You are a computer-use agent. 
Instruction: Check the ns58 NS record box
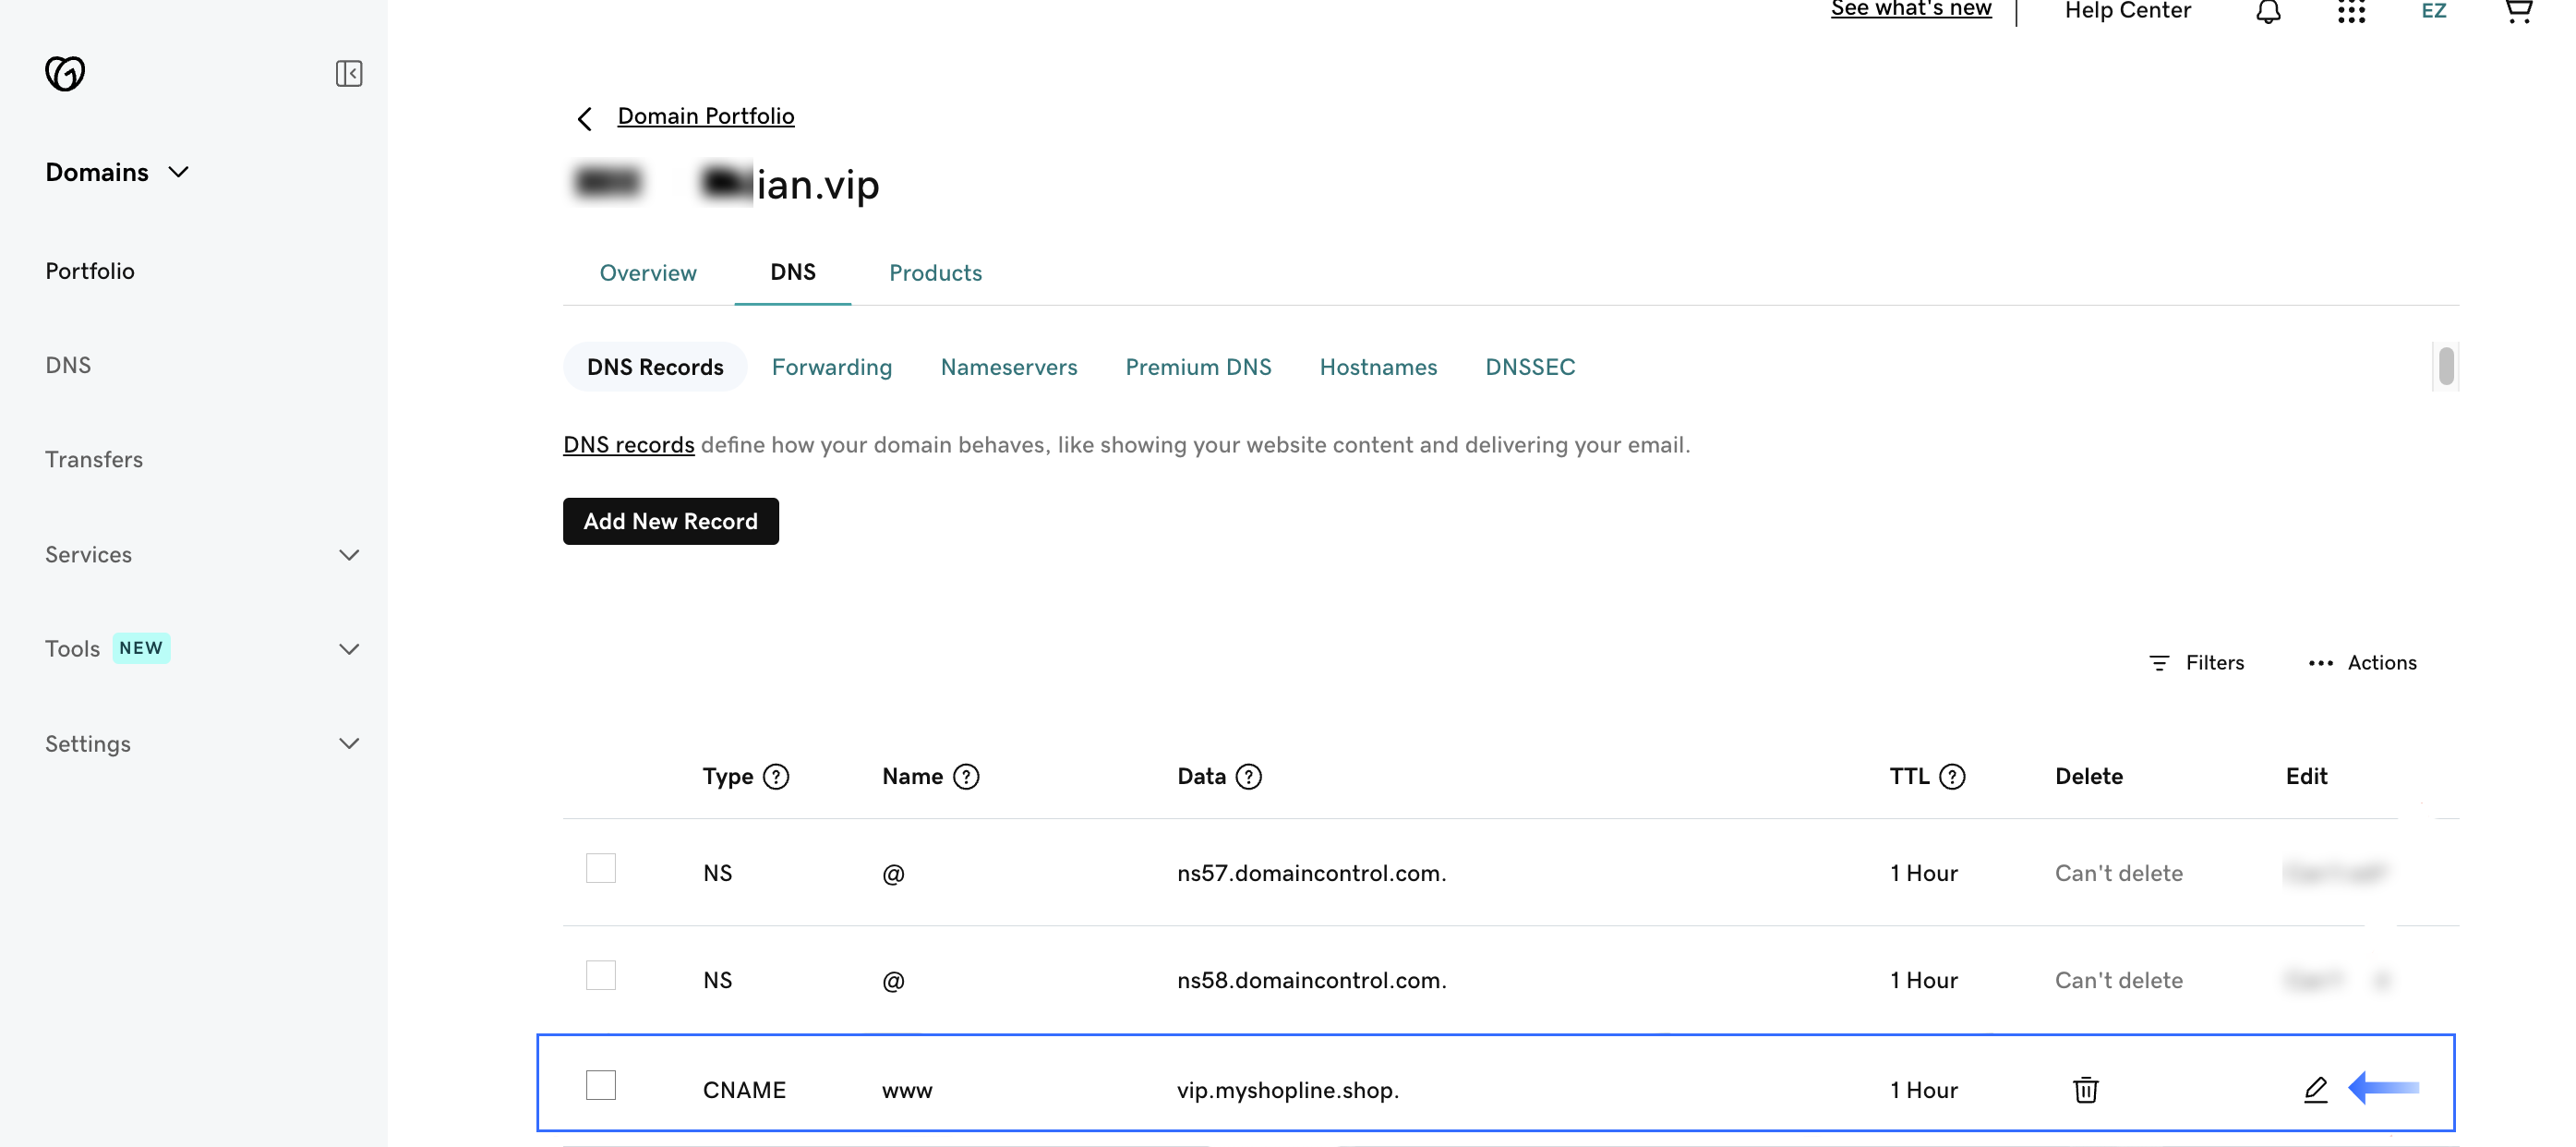click(601, 975)
